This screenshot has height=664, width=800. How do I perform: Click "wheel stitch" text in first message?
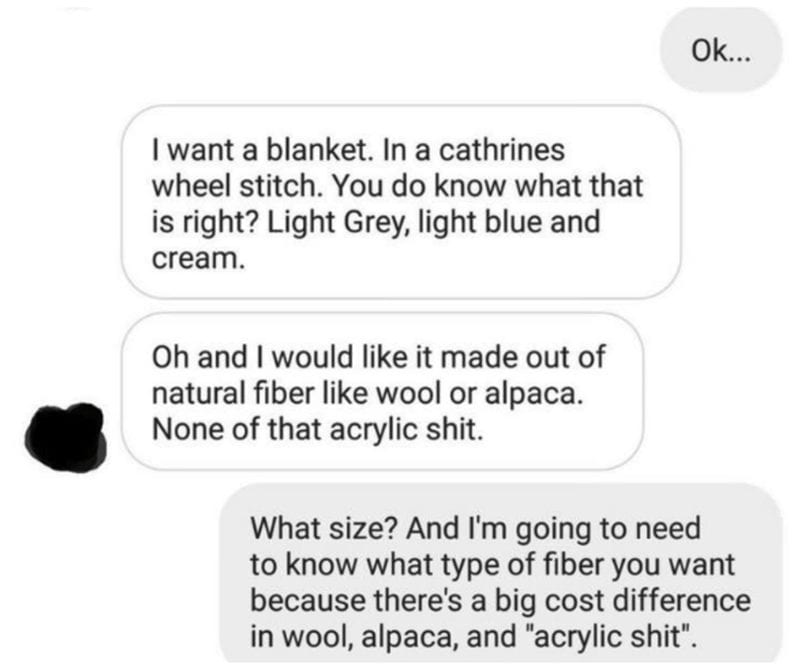234,186
